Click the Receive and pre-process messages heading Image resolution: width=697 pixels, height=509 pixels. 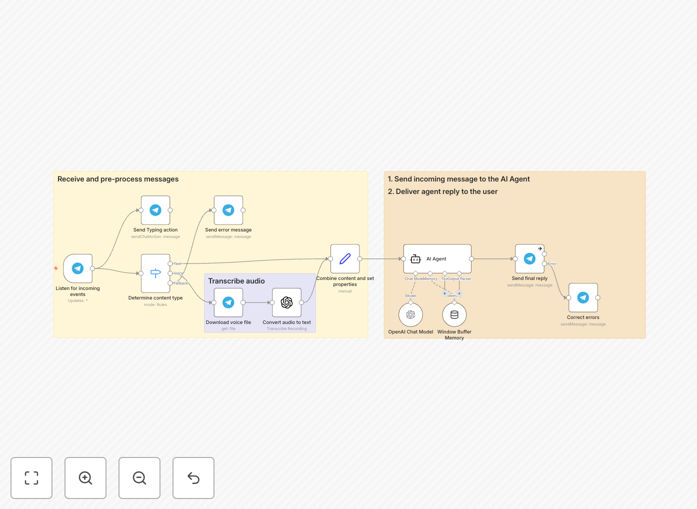[x=118, y=179]
